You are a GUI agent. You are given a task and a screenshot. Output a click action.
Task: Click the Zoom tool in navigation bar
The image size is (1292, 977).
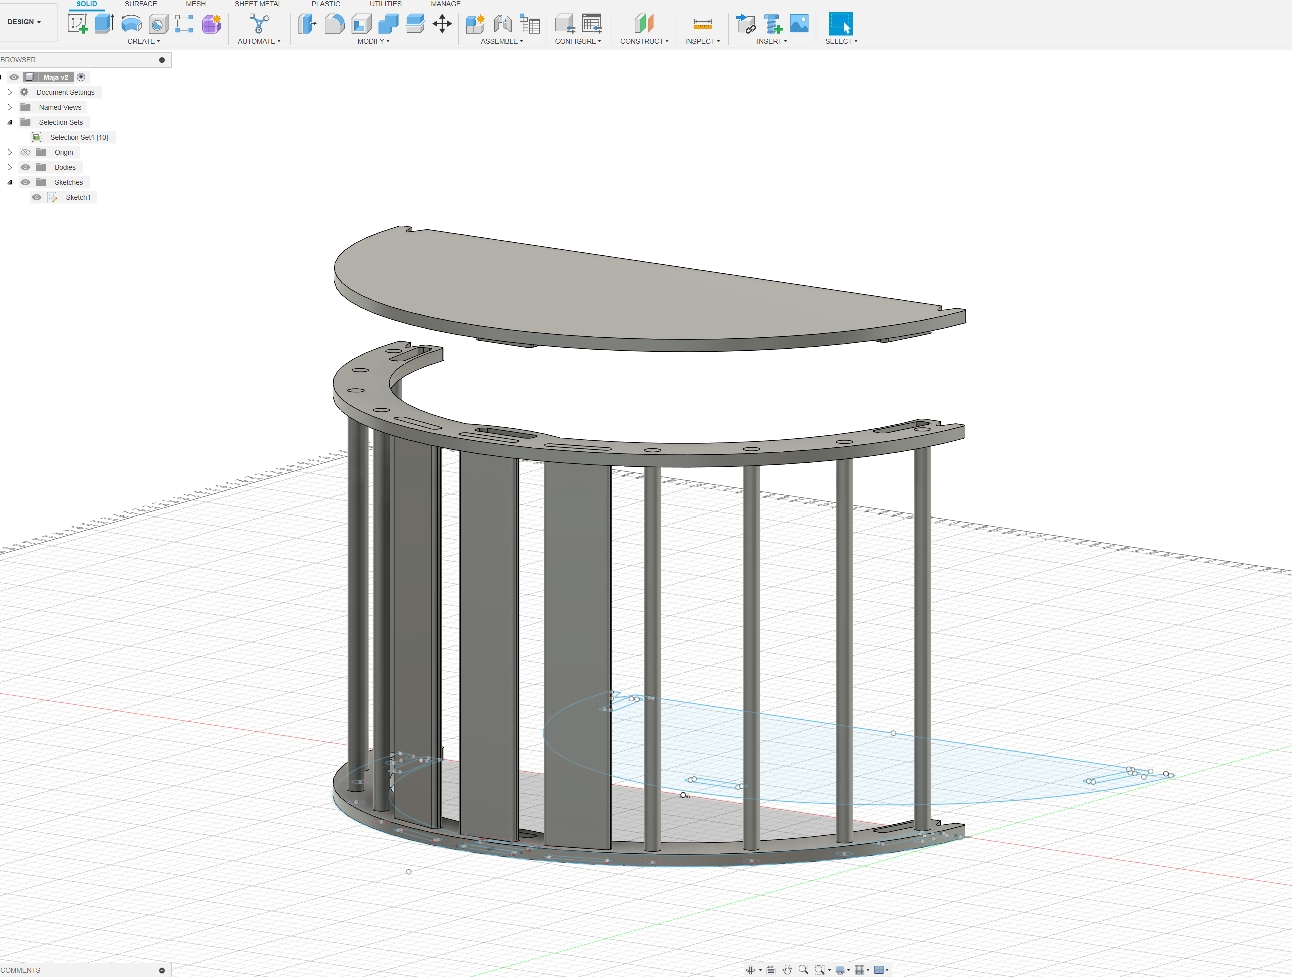(803, 970)
